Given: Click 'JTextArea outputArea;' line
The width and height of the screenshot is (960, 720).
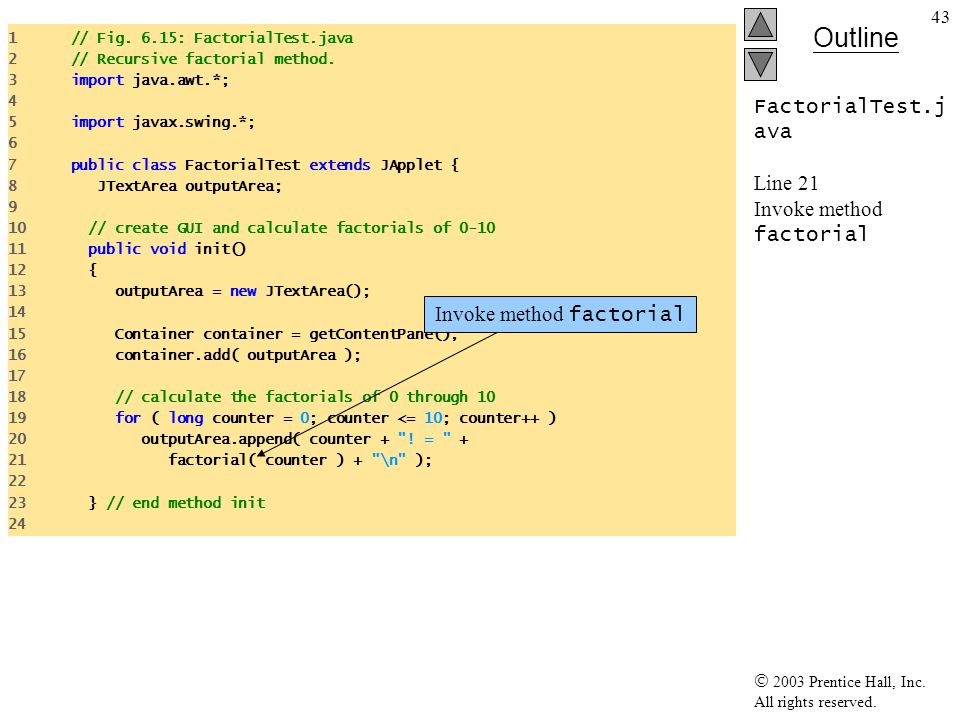Looking at the screenshot, I should click(x=189, y=186).
